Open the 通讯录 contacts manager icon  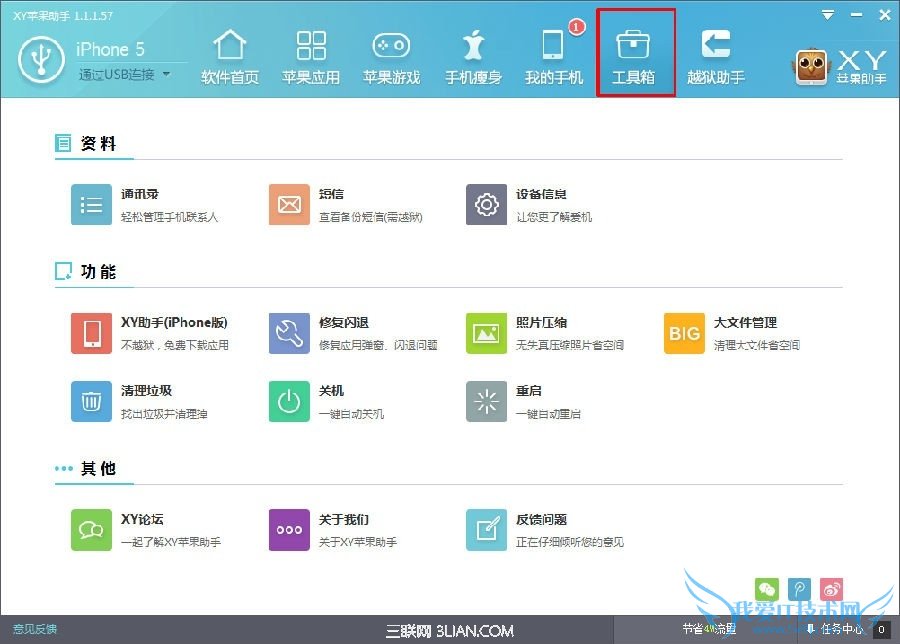(x=91, y=205)
